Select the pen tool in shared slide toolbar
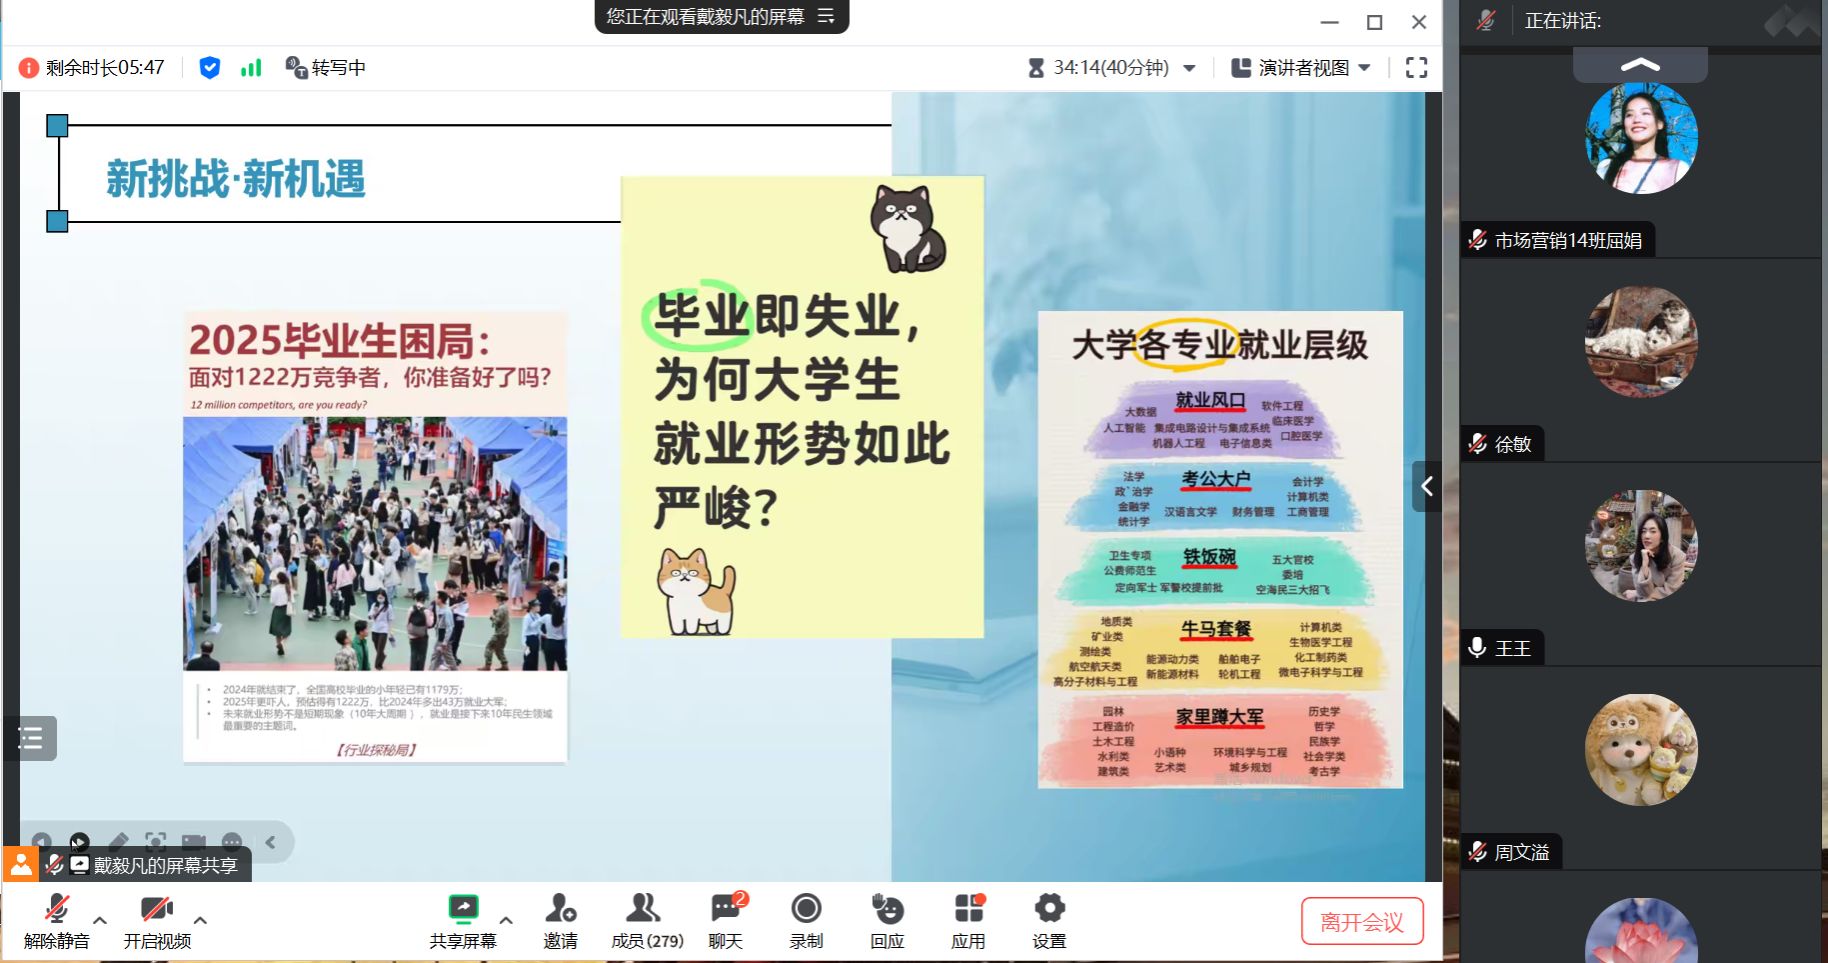This screenshot has height=963, width=1828. 118,842
